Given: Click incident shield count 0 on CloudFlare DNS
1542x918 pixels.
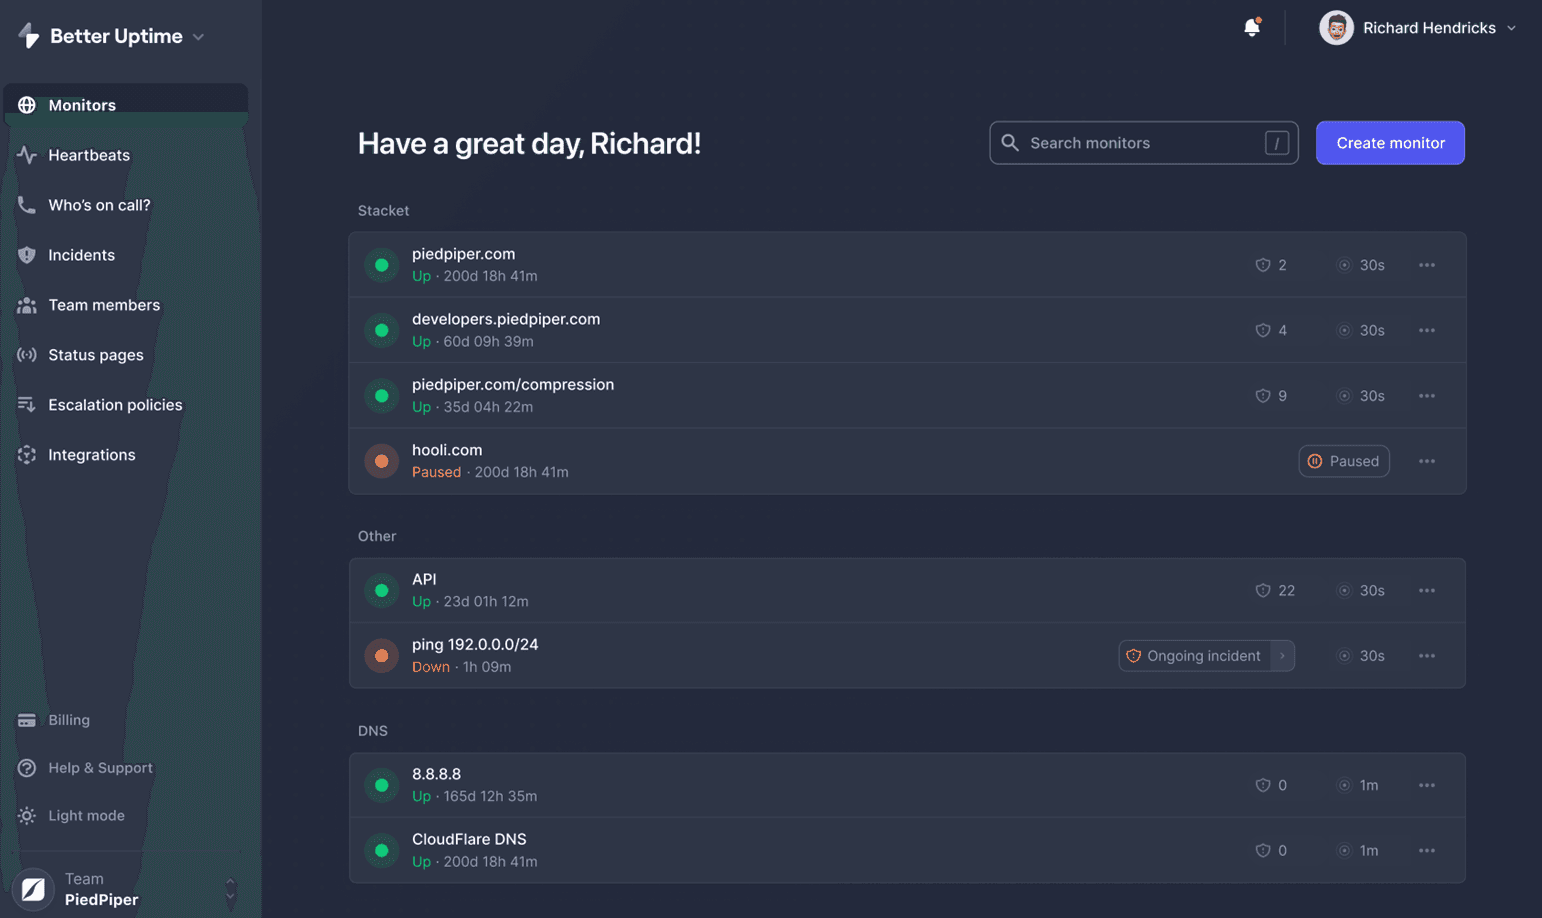Looking at the screenshot, I should tap(1271, 851).
